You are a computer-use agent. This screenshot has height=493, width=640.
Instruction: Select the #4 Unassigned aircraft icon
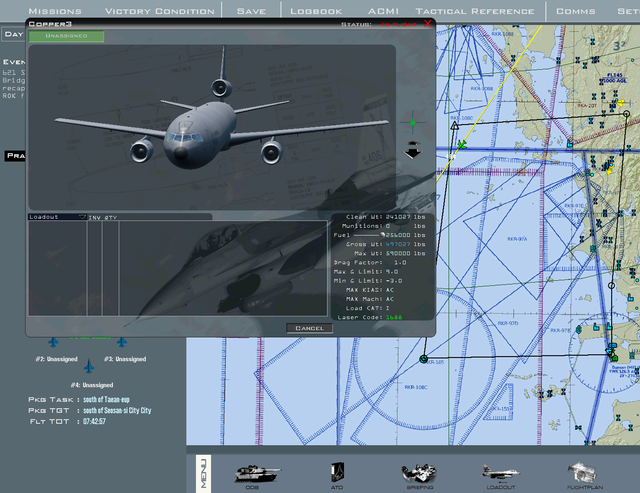[89, 366]
